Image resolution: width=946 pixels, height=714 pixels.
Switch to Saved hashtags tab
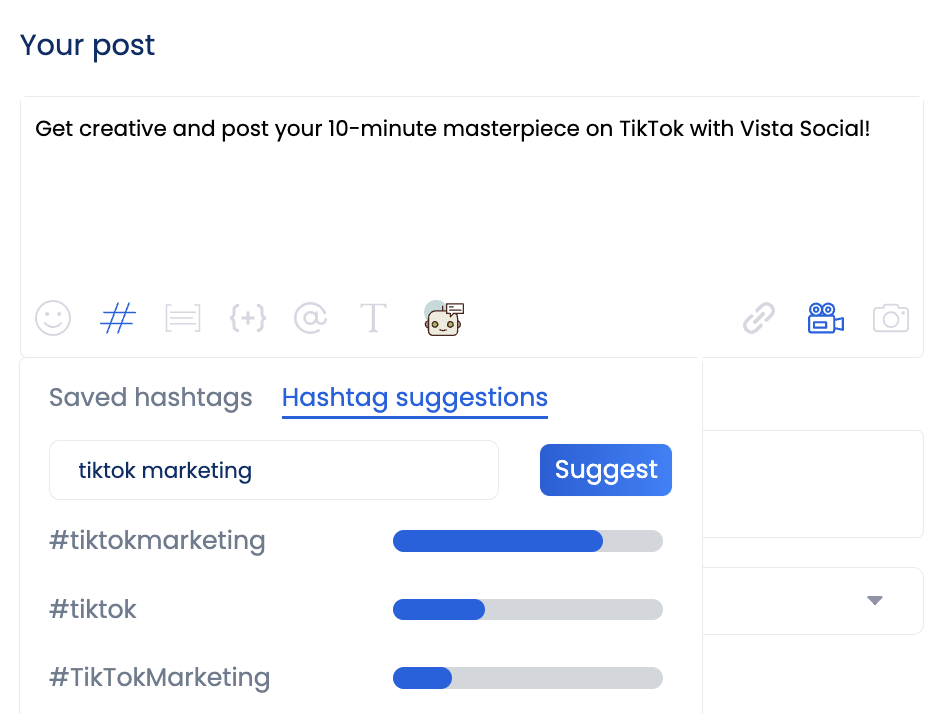tap(150, 397)
